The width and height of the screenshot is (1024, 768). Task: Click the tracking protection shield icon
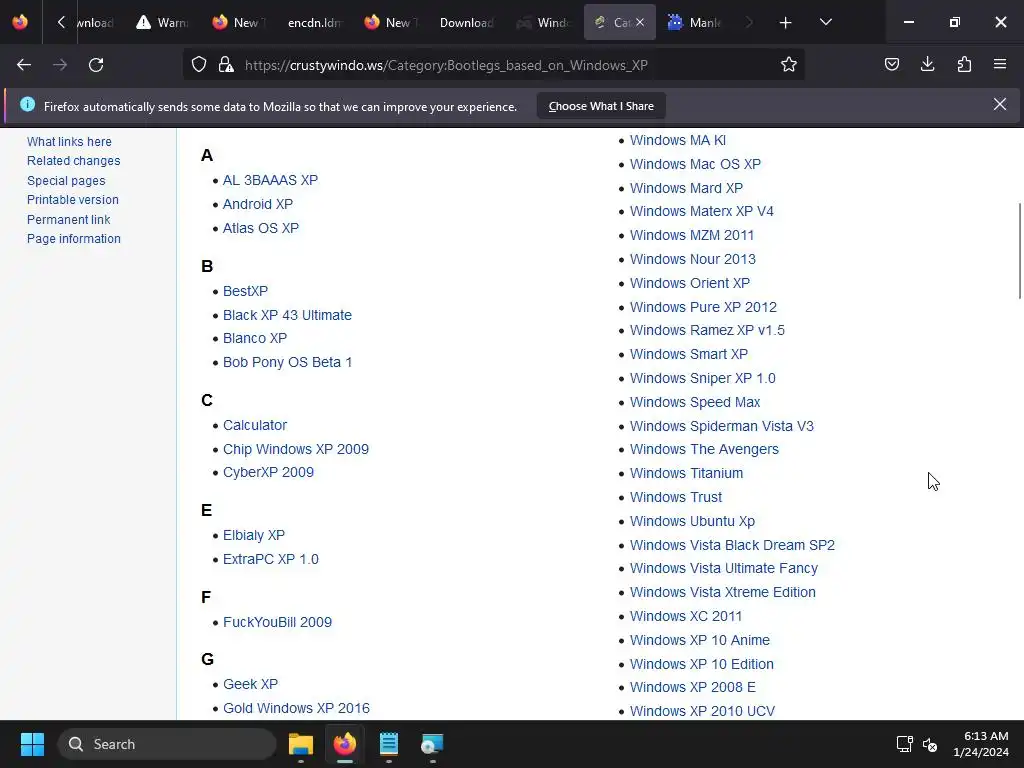click(x=199, y=65)
